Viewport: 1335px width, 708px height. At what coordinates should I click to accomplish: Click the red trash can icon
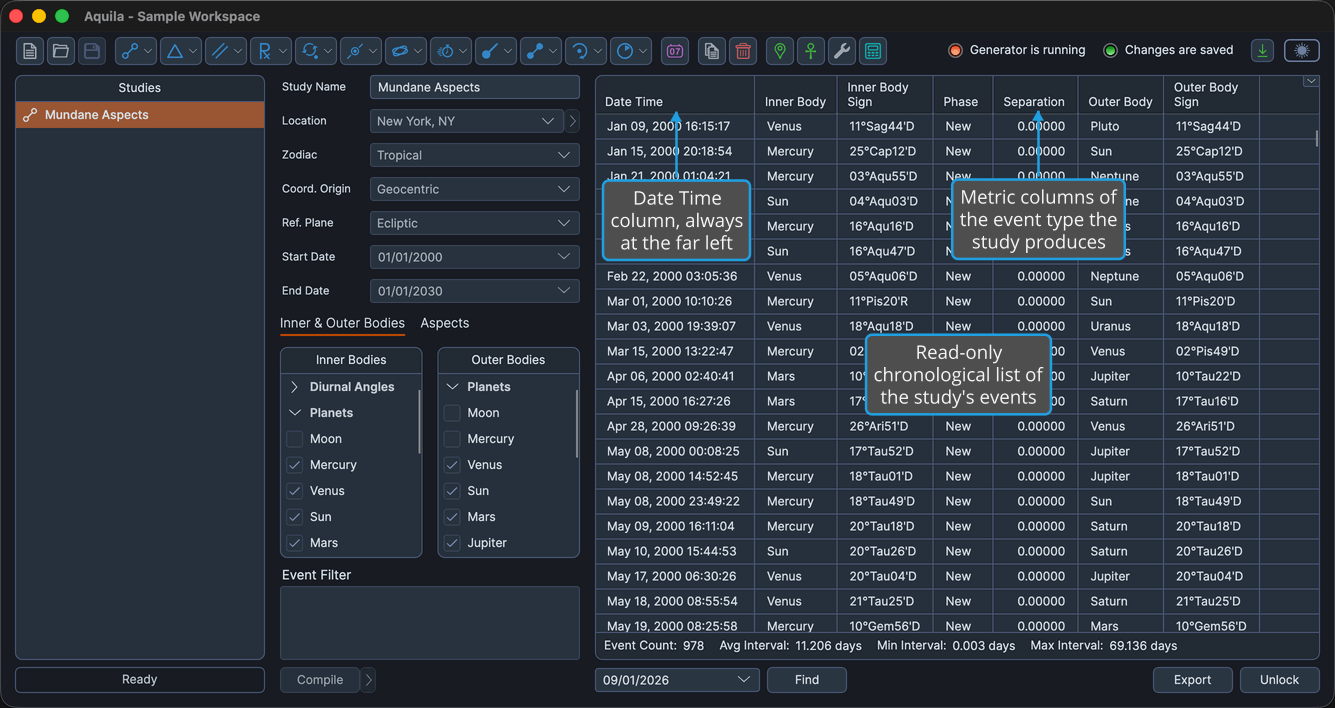click(x=743, y=51)
